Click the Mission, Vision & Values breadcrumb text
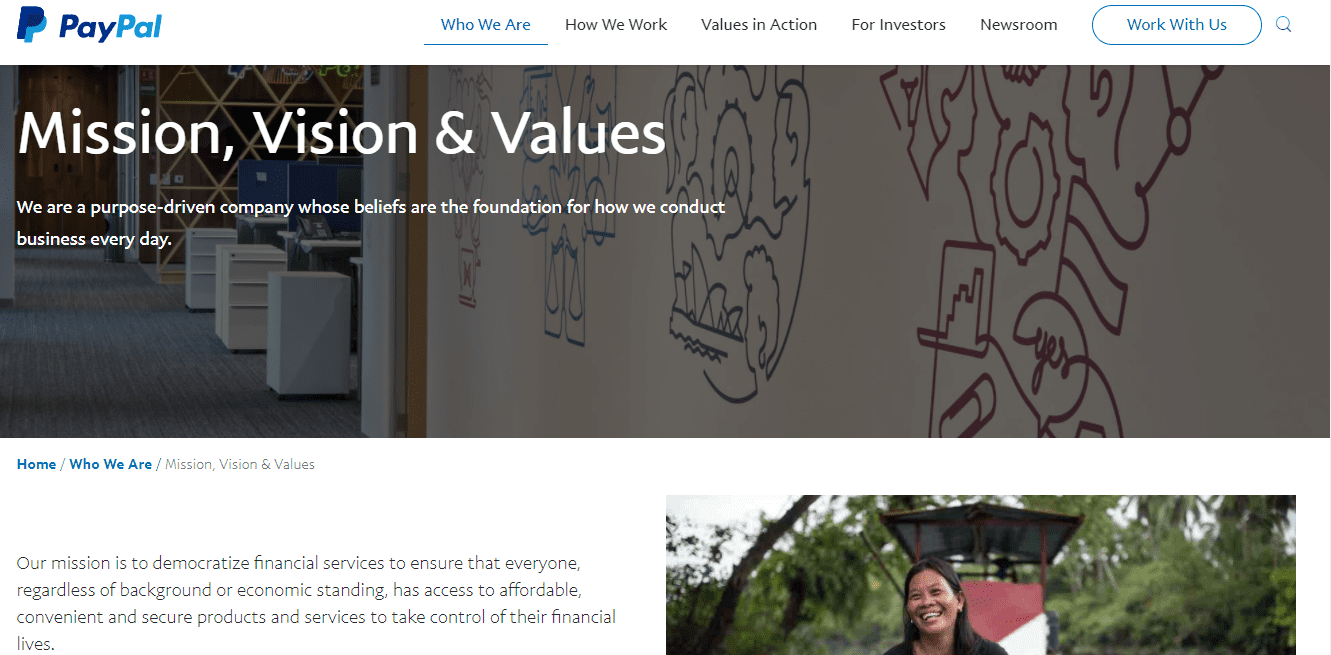The width and height of the screenshot is (1331, 655). click(x=240, y=464)
